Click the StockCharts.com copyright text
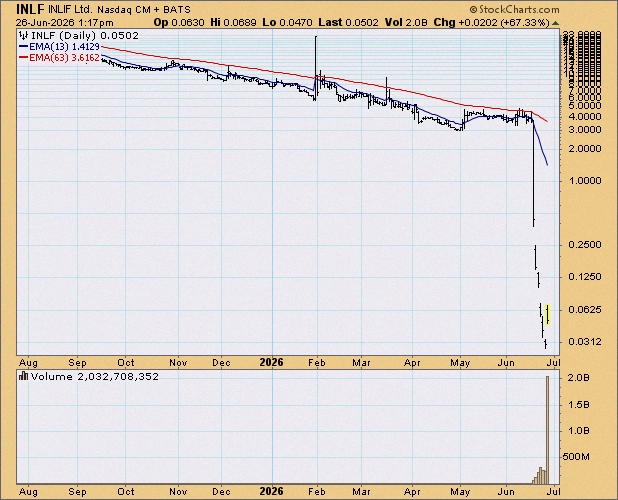Screen dimensions: 618x500 click(x=514, y=9)
